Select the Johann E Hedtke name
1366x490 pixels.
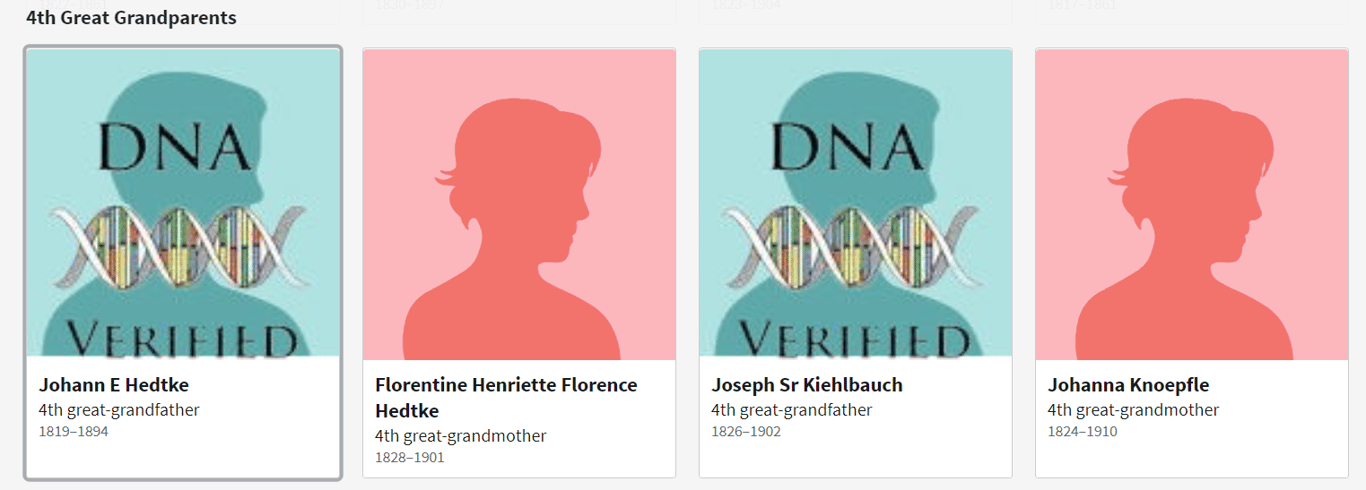pyautogui.click(x=114, y=385)
